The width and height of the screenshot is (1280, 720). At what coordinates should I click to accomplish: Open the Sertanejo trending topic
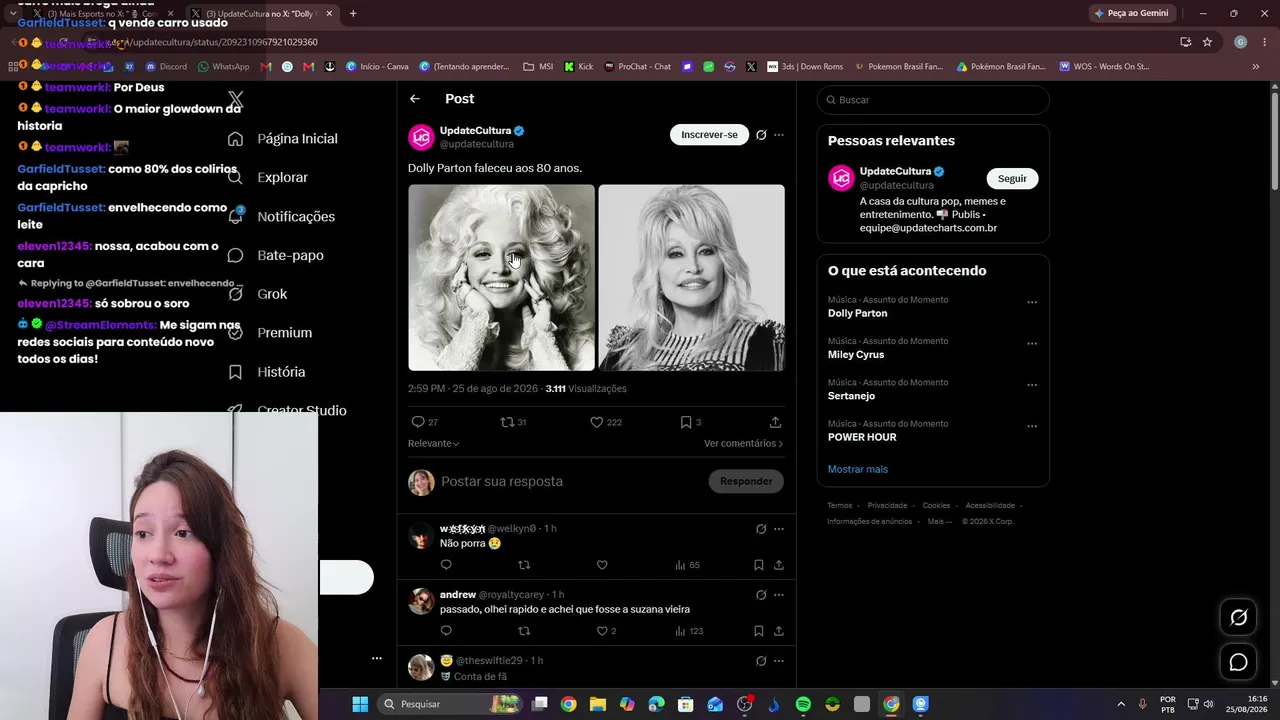851,396
